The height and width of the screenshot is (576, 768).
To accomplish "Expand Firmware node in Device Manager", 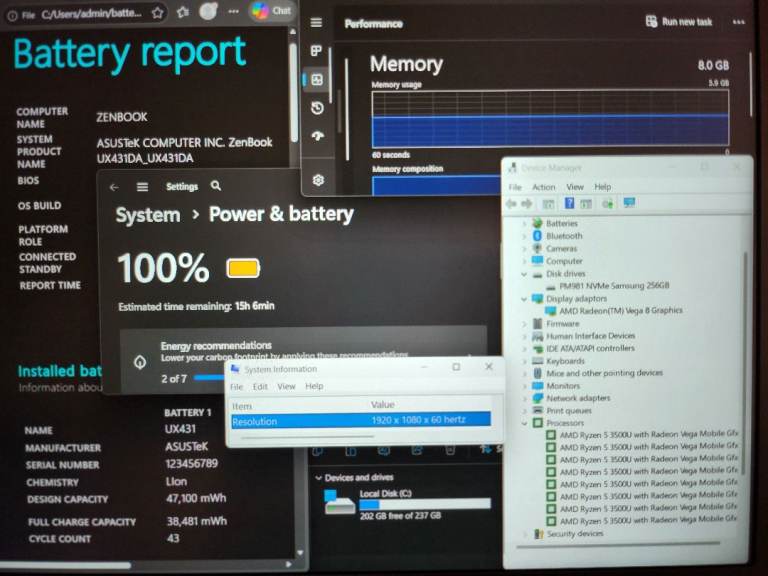I will (525, 324).
